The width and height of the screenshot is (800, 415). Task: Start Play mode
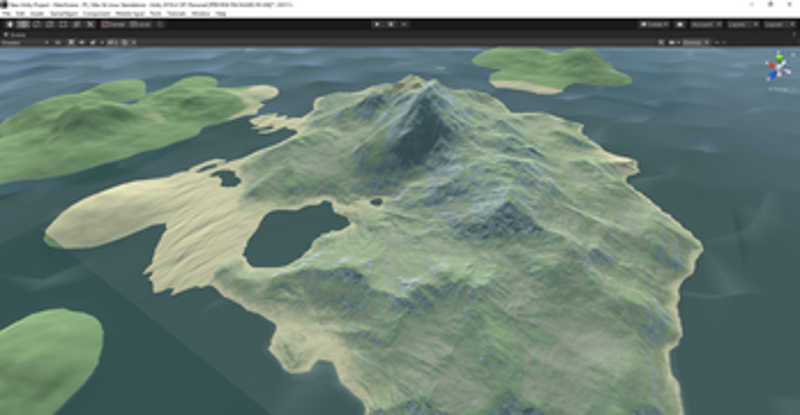pos(378,25)
